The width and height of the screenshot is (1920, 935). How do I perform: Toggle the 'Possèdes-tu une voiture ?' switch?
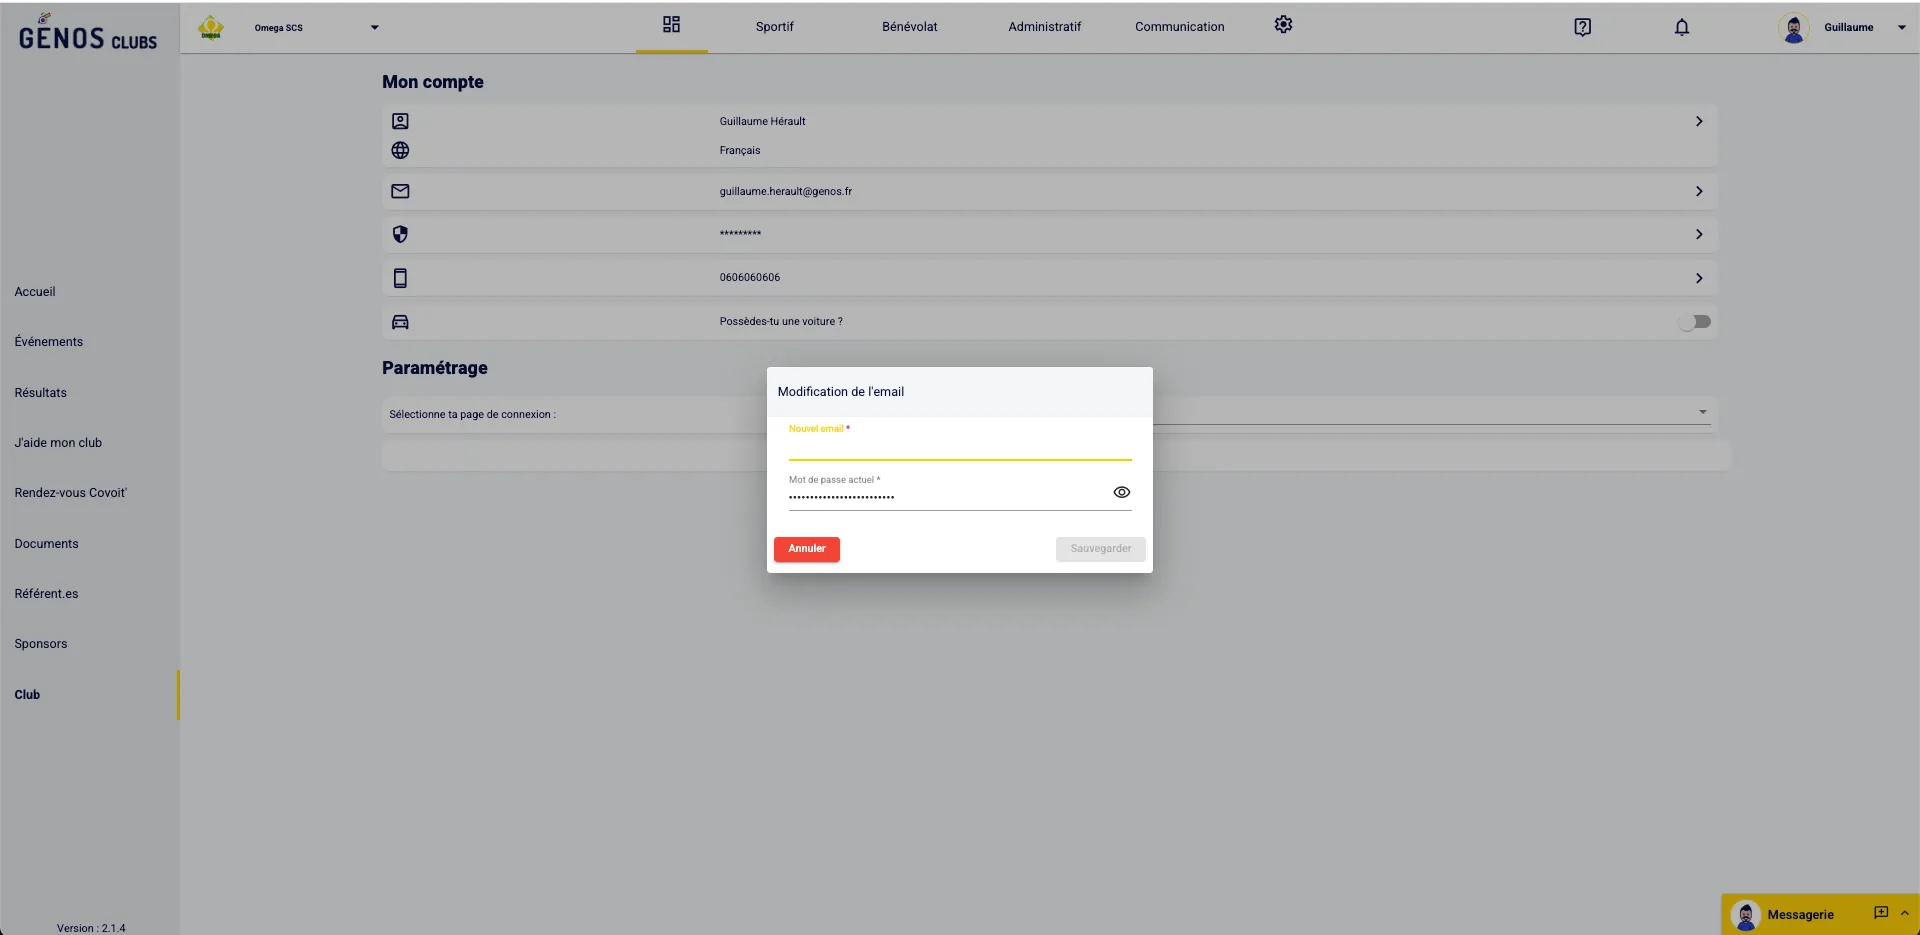click(1695, 322)
